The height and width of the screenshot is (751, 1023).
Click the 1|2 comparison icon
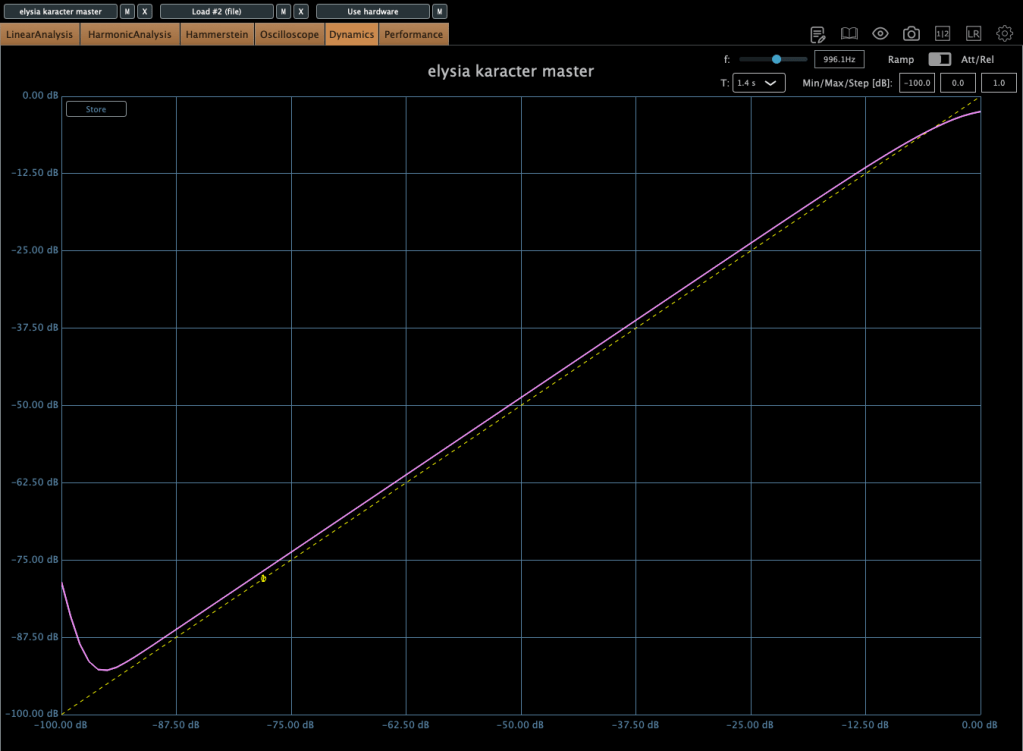click(942, 34)
